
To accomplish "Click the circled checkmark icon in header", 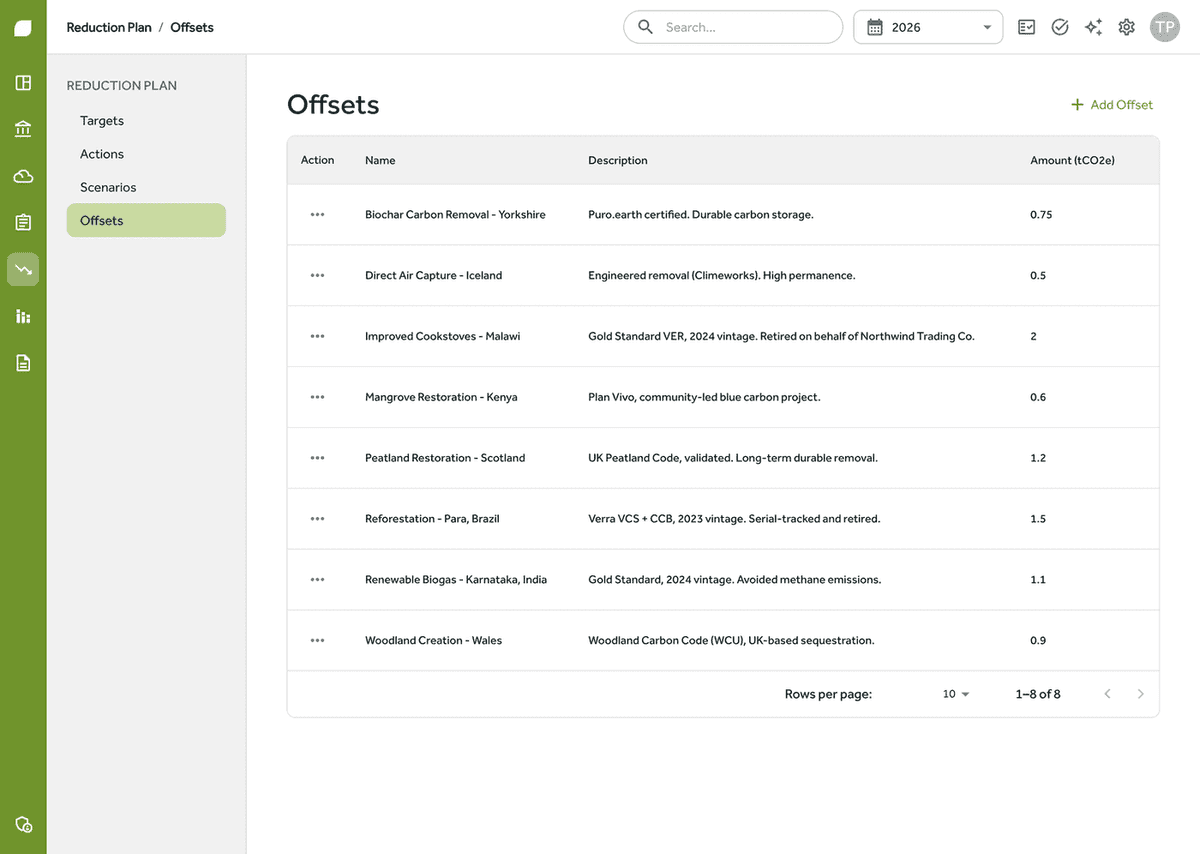I will tap(1060, 27).
